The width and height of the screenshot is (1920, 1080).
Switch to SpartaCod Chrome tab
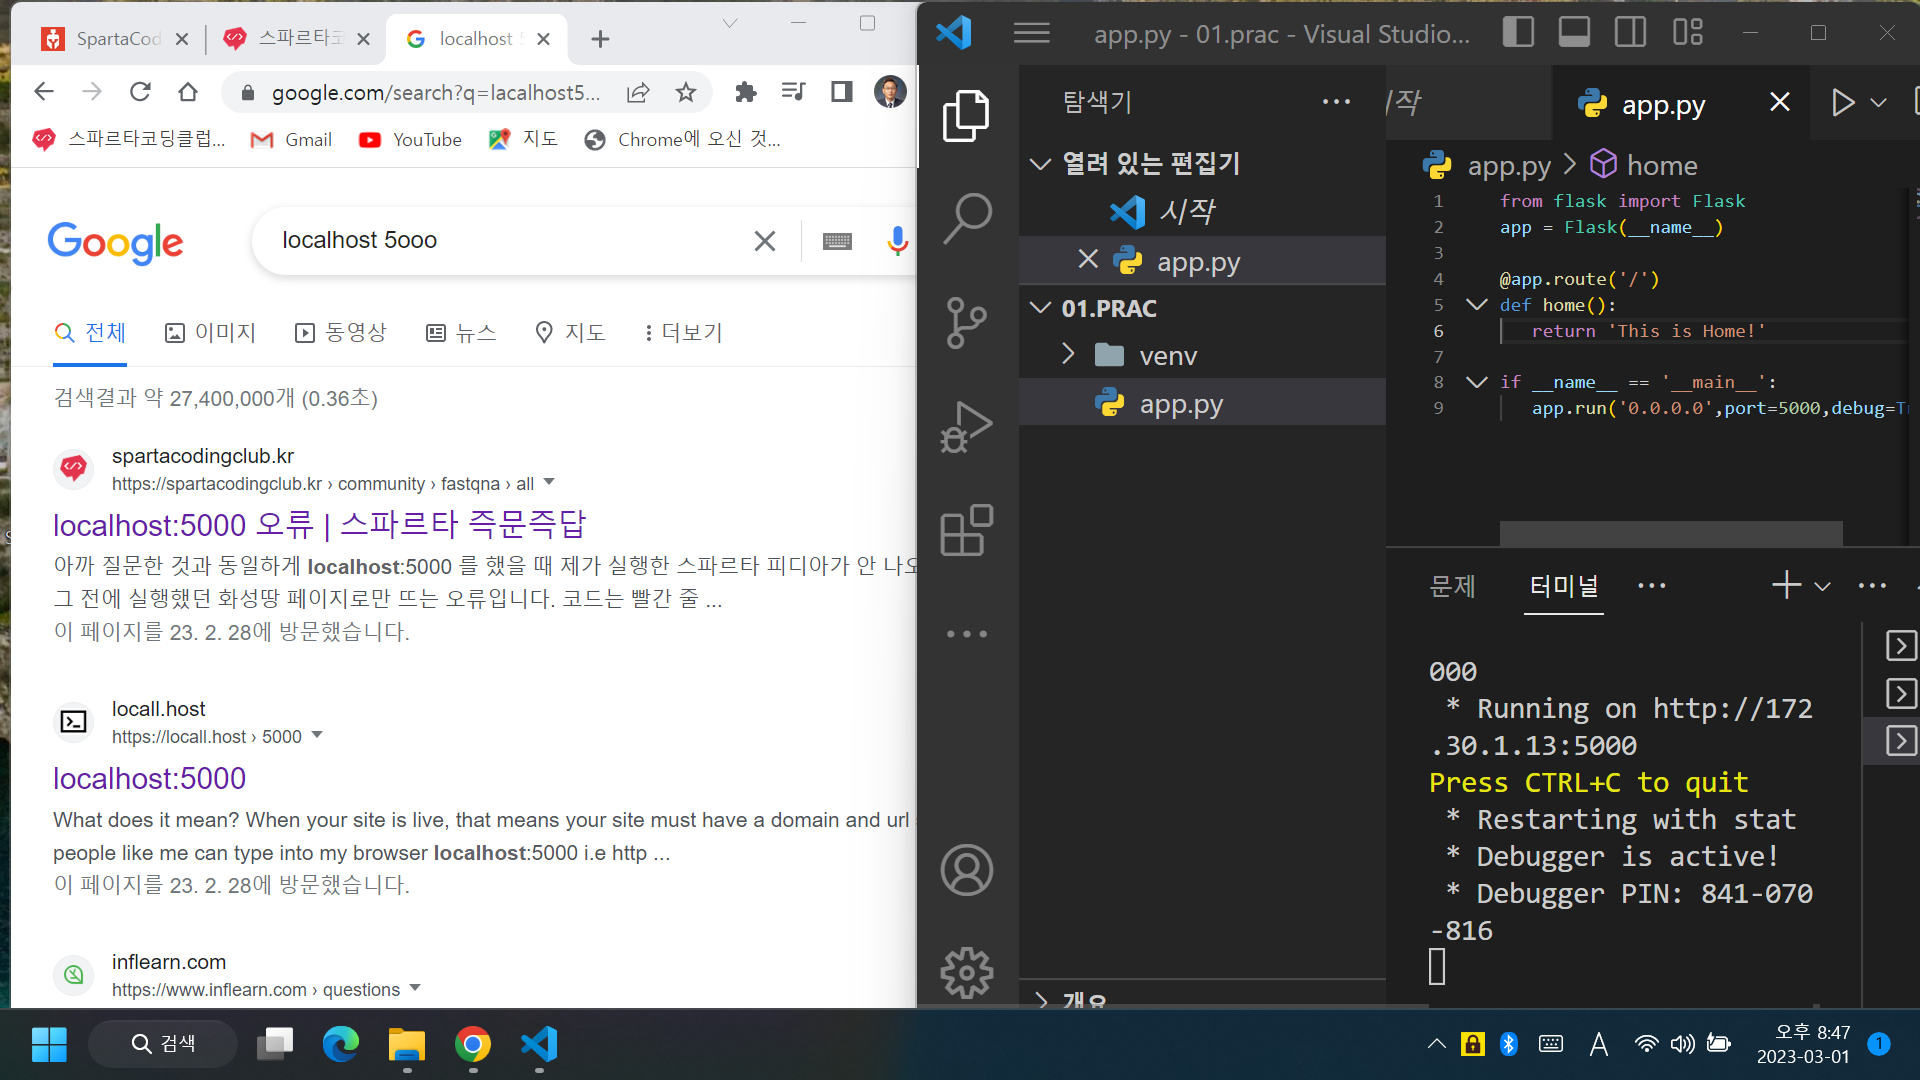click(116, 39)
